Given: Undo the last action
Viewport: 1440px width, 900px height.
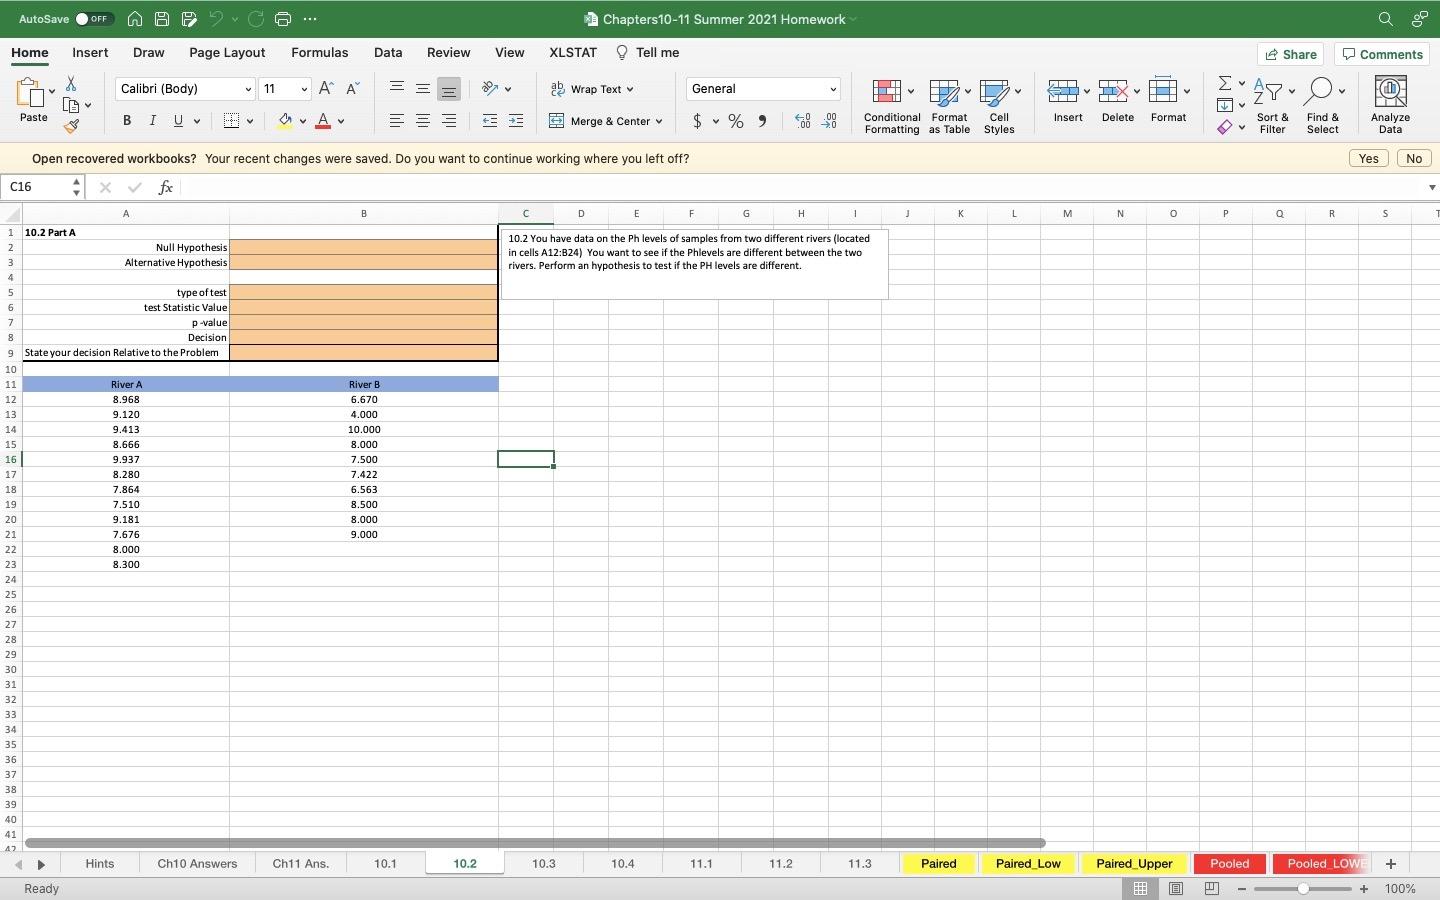Looking at the screenshot, I should [216, 19].
